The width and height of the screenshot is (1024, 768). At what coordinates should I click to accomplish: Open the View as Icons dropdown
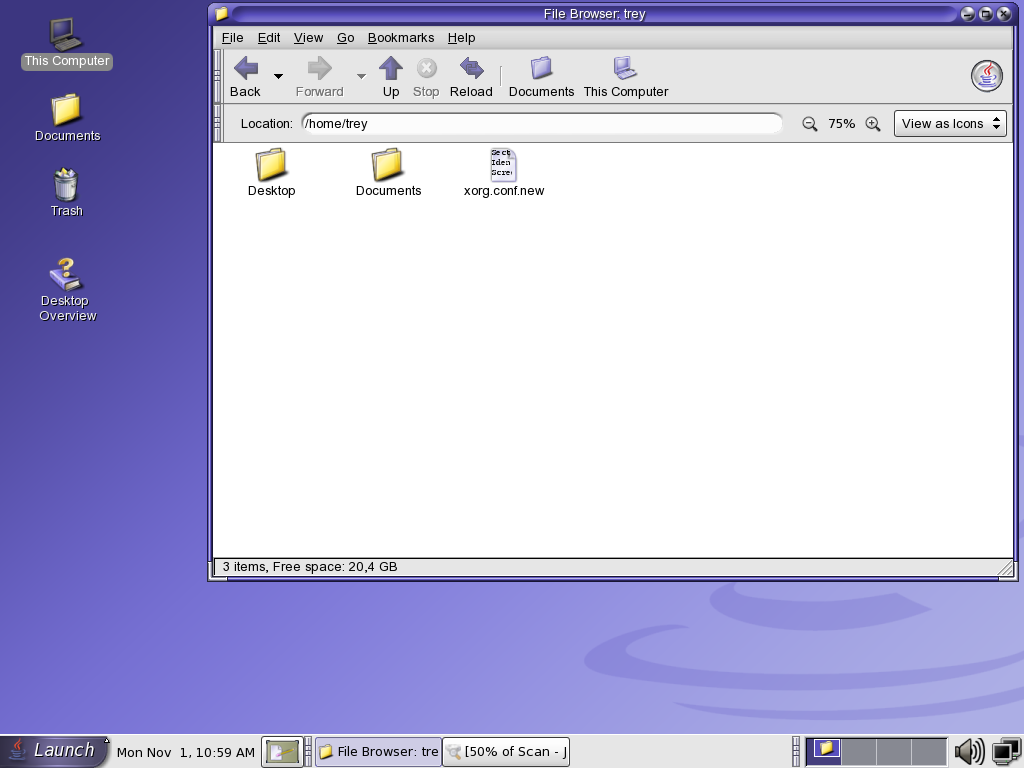coord(950,123)
